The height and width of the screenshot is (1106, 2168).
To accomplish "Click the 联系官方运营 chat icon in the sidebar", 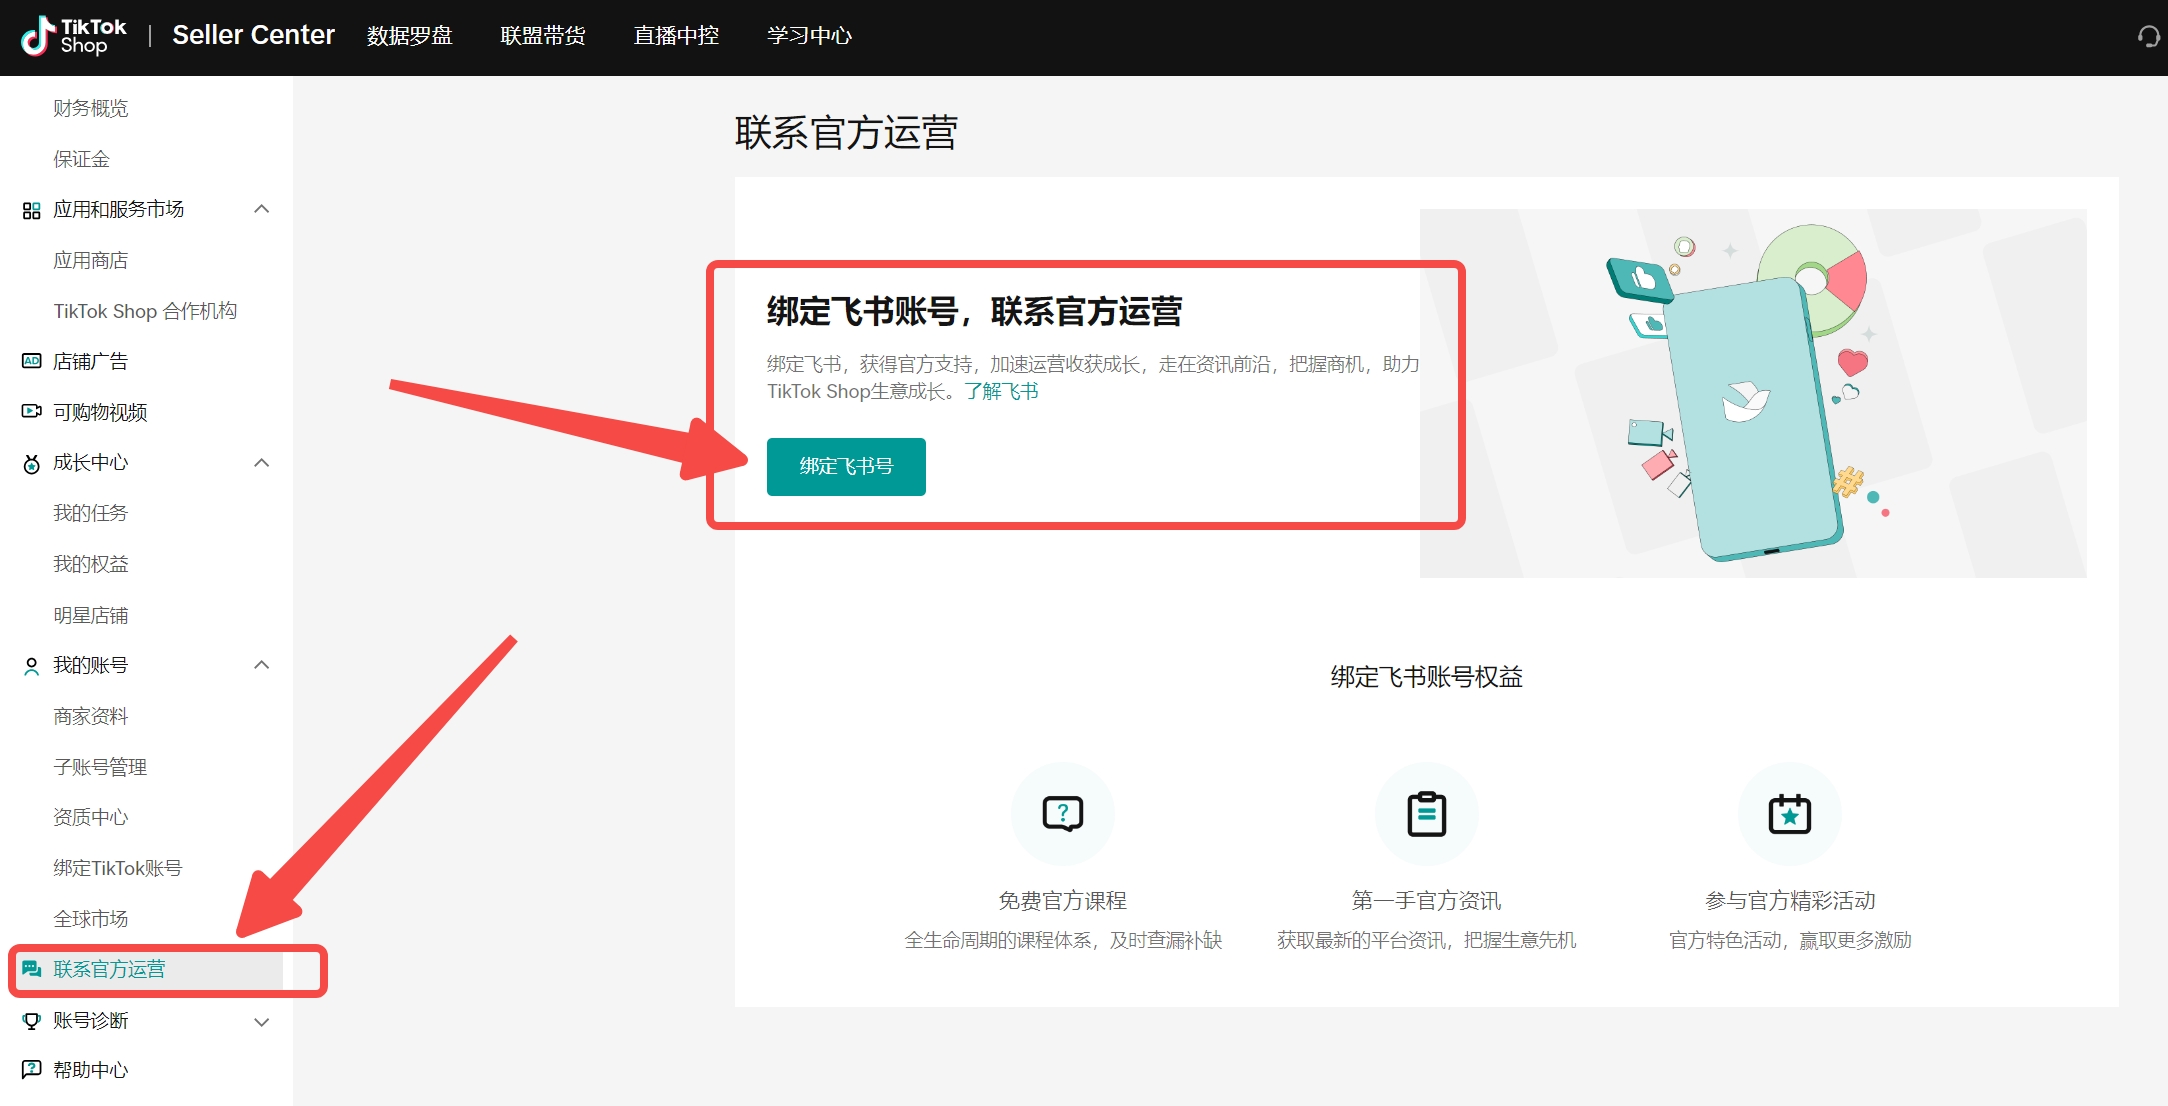I will click(32, 969).
